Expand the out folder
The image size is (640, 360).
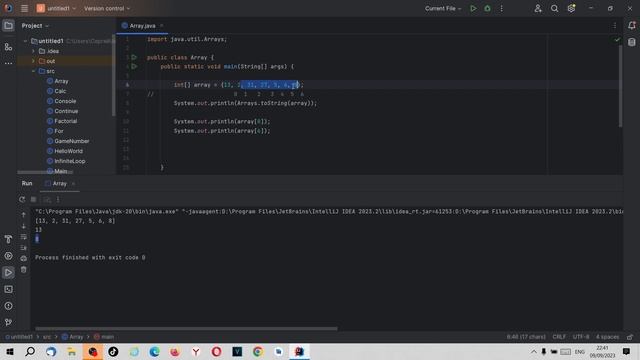coord(33,61)
